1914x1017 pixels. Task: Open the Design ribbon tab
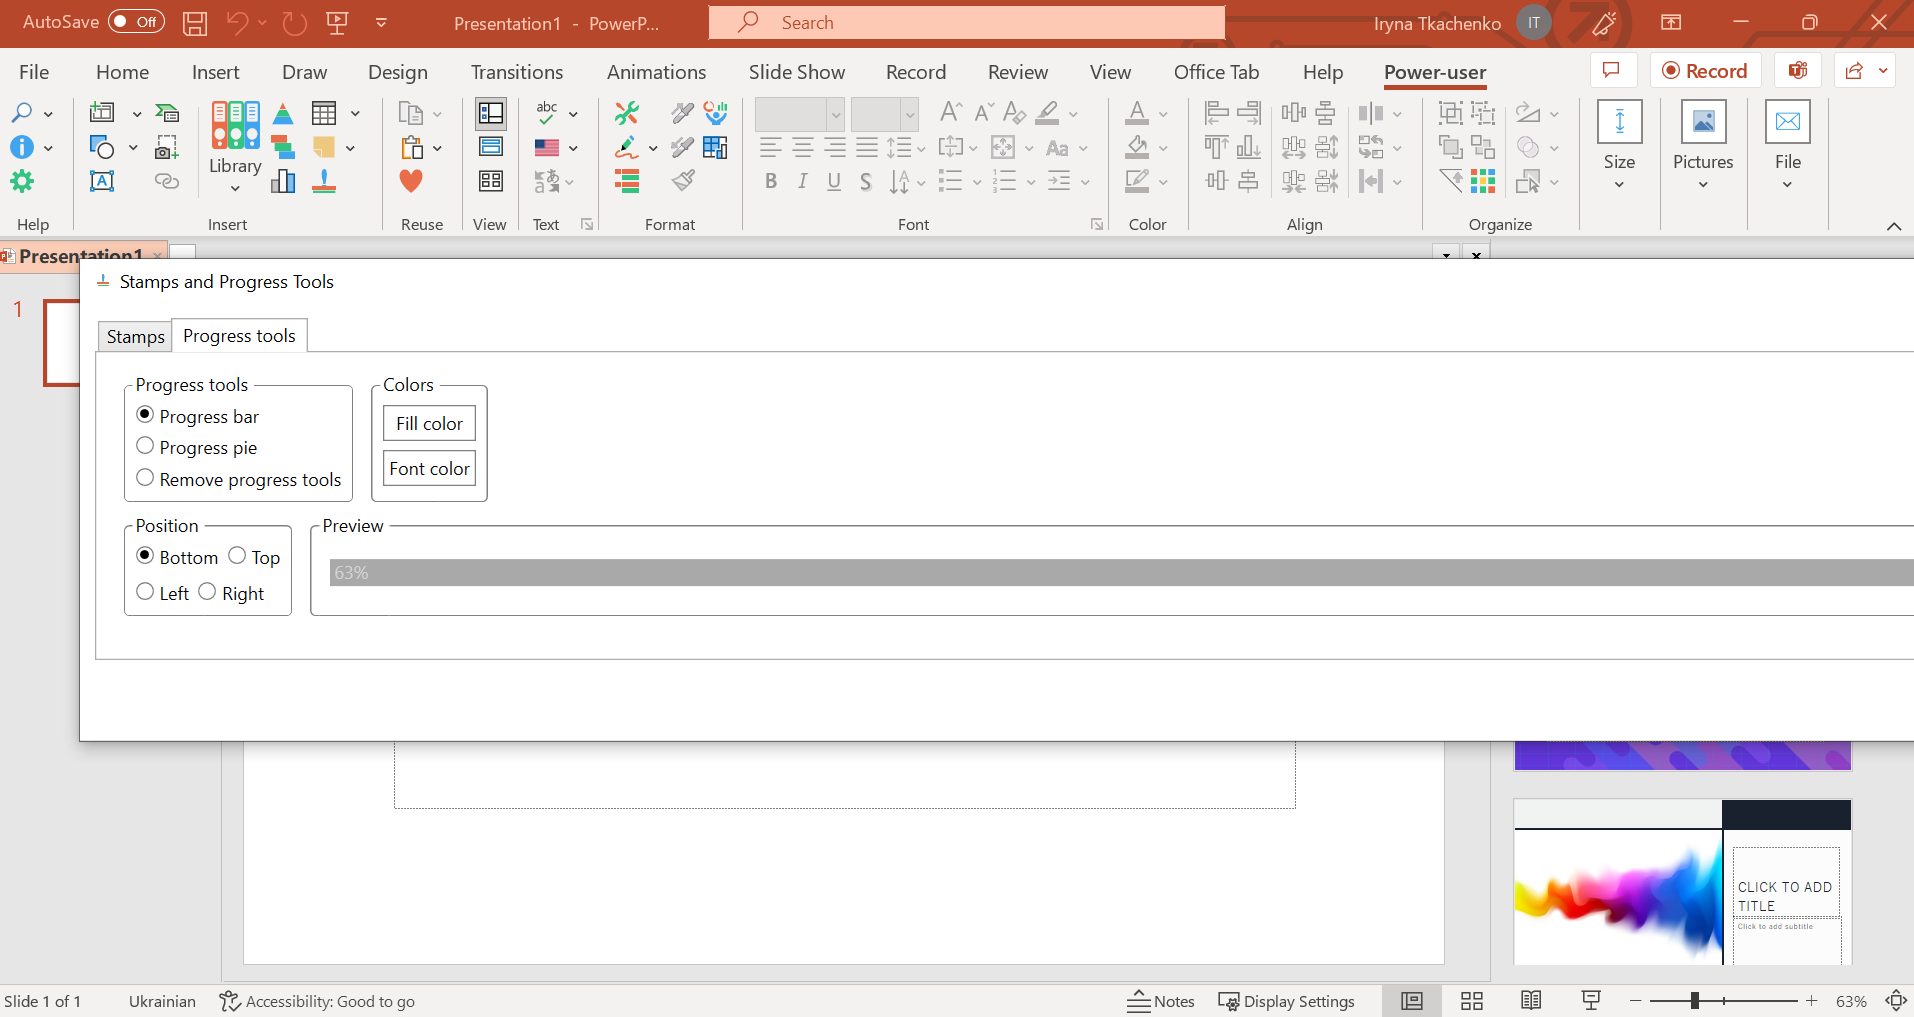coord(397,72)
